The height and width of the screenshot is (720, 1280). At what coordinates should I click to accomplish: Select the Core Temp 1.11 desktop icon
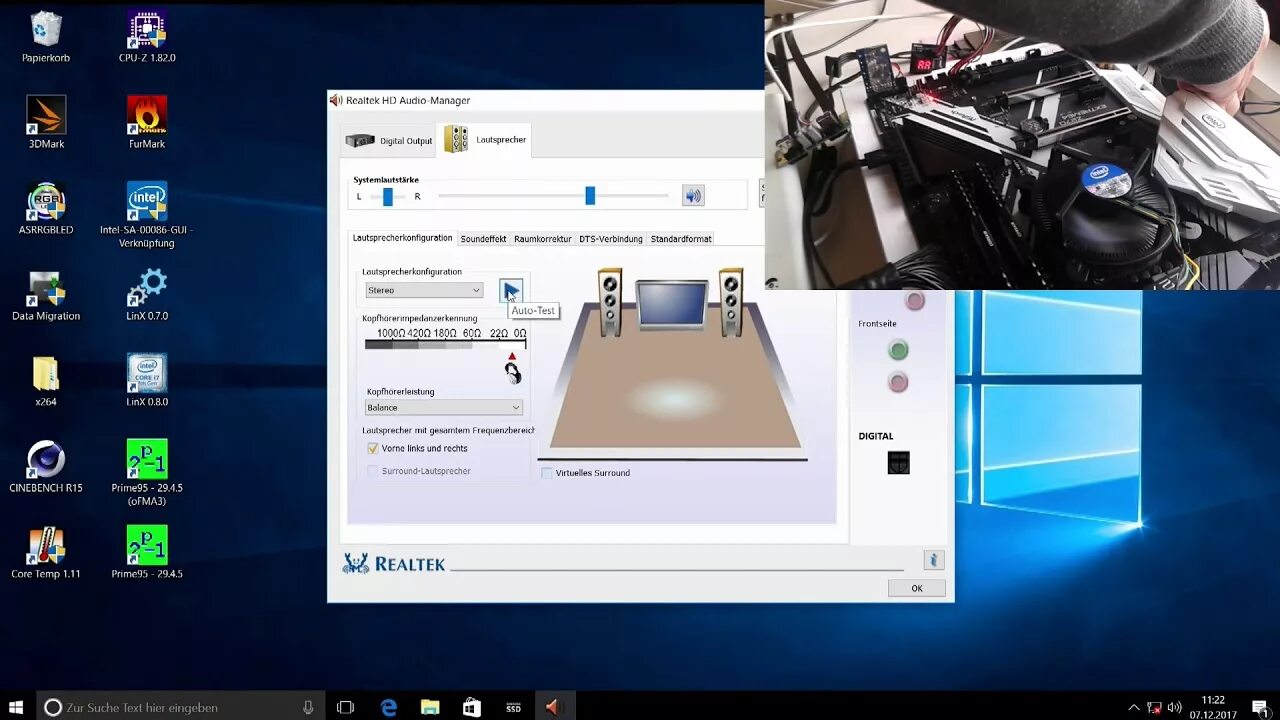46,545
